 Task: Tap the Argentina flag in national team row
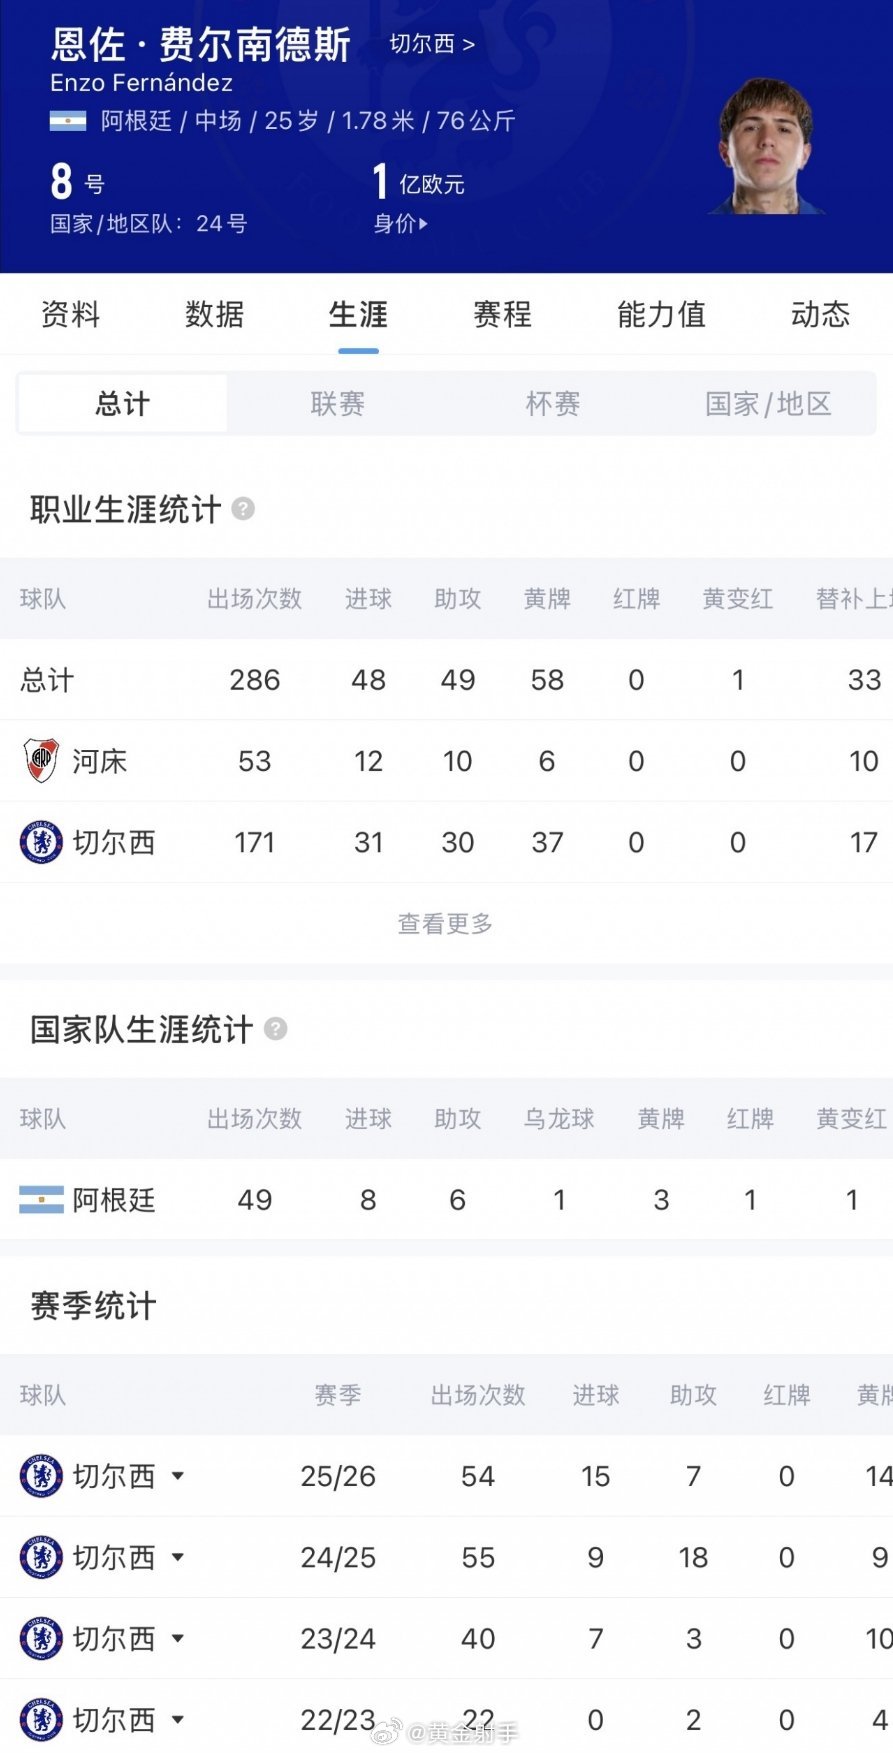tap(41, 1199)
